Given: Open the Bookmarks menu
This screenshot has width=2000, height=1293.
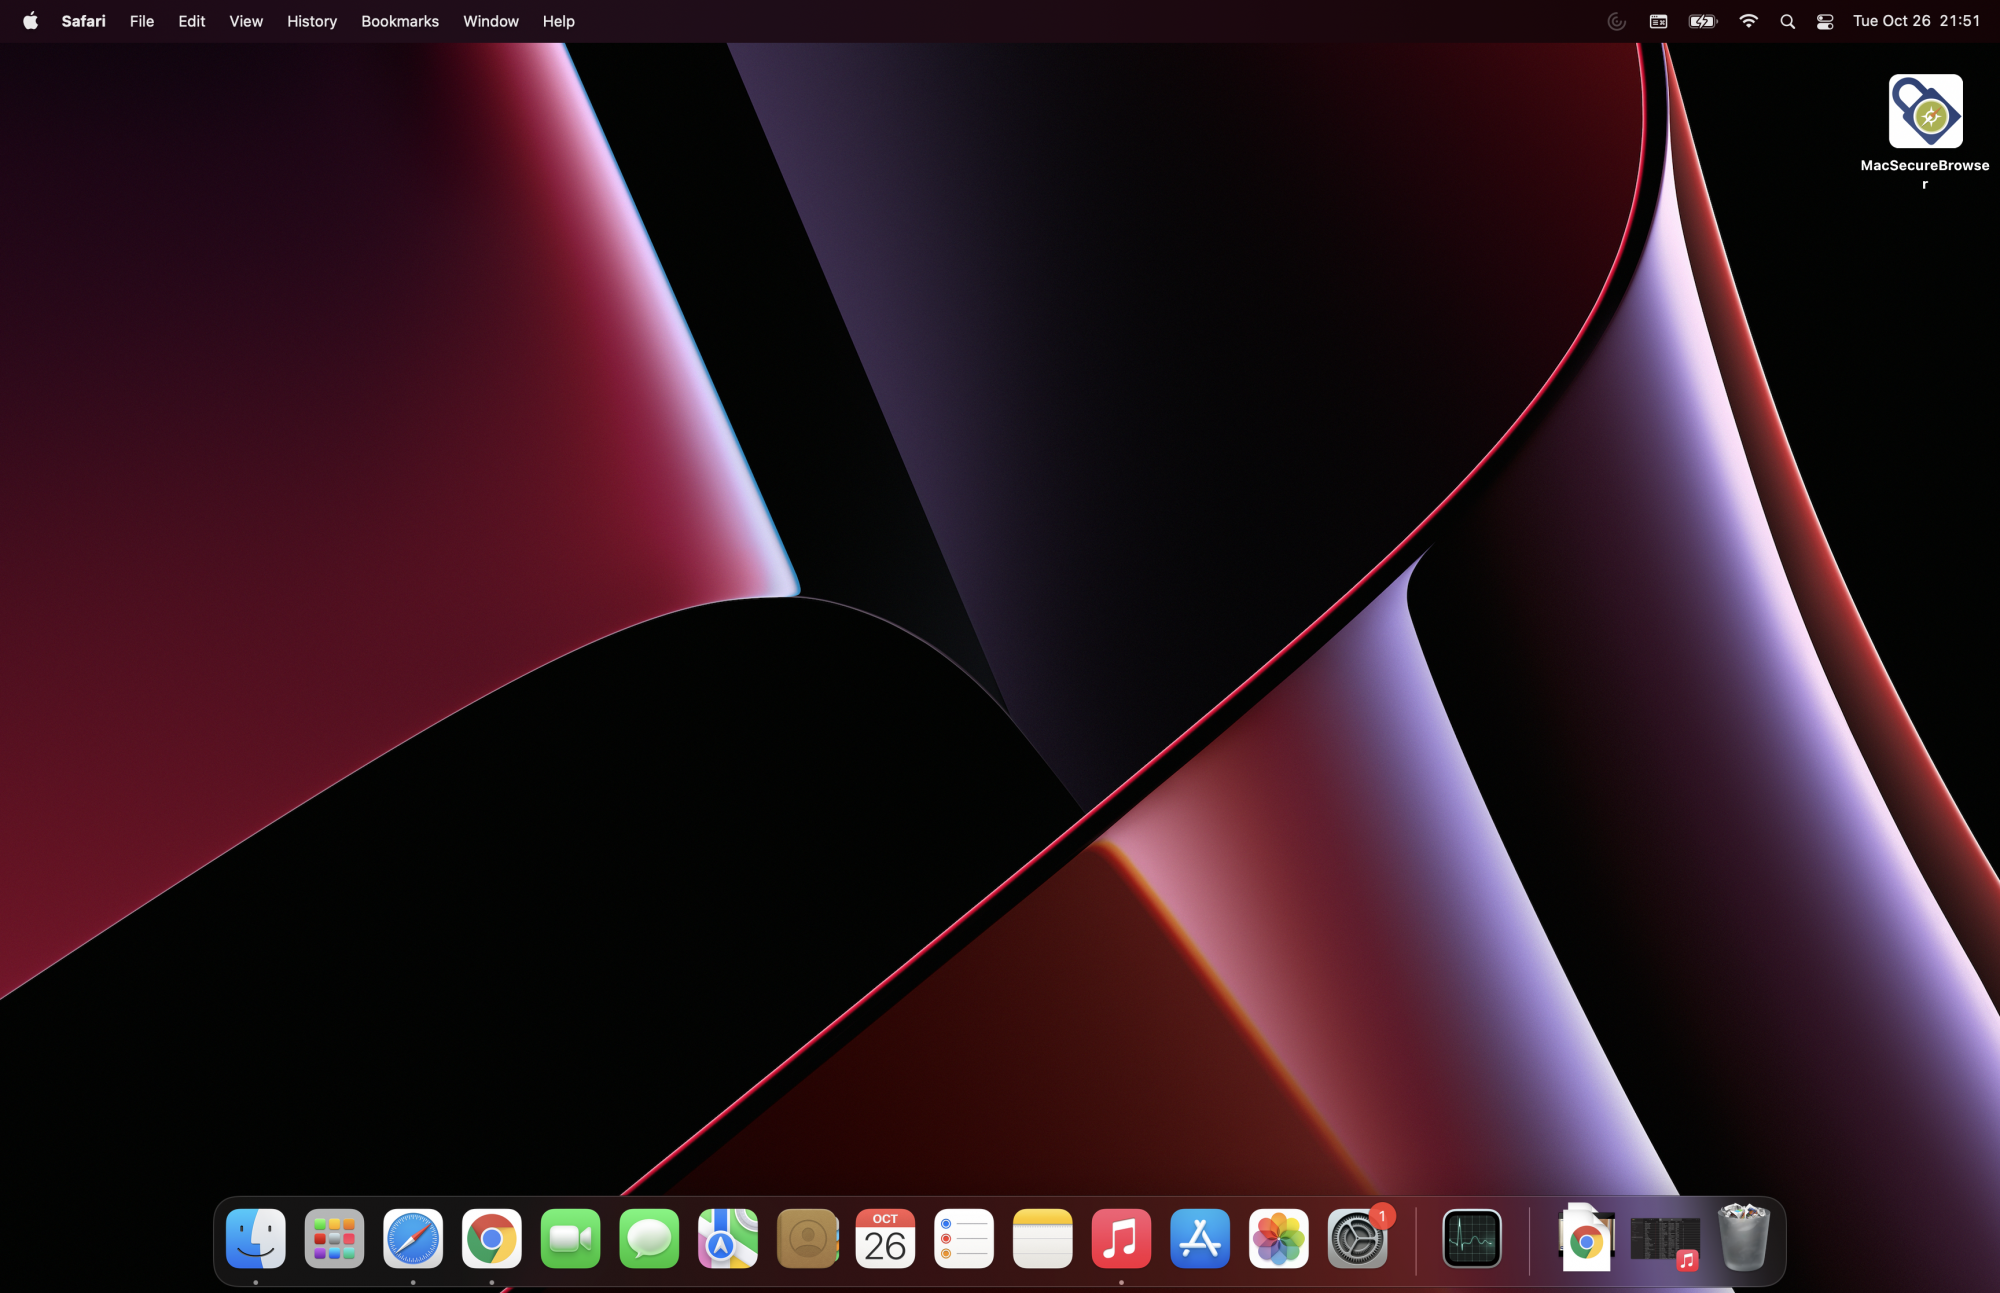Looking at the screenshot, I should pos(399,21).
